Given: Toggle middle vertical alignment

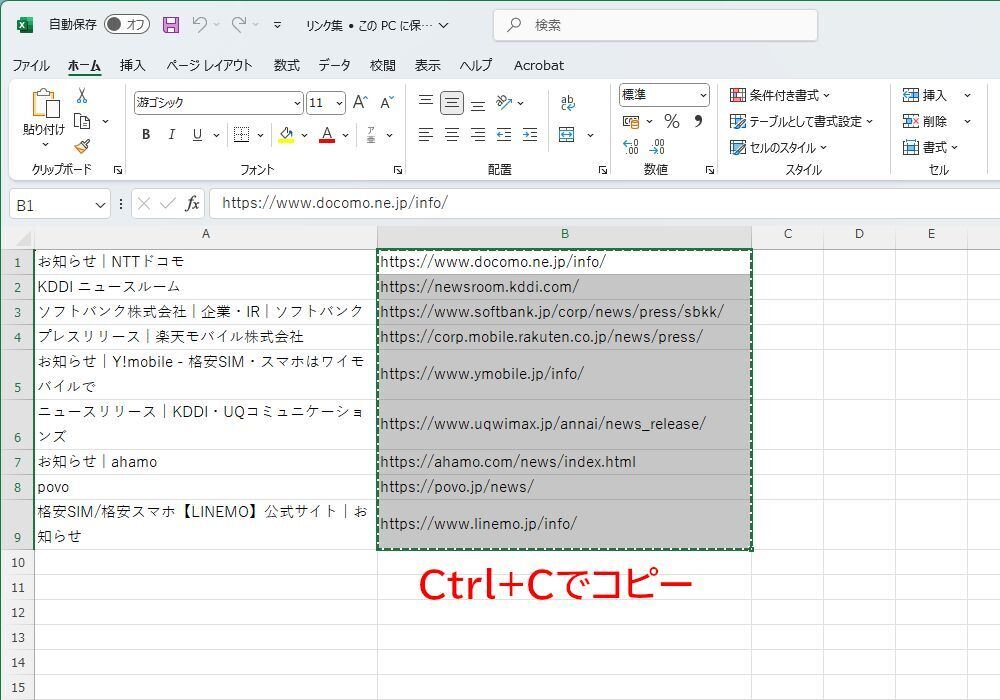Looking at the screenshot, I should click(452, 103).
